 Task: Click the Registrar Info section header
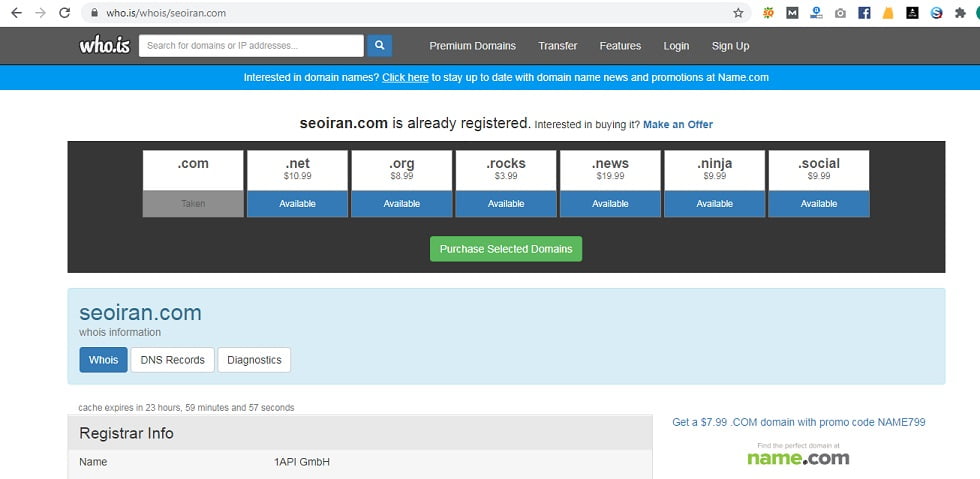pyautogui.click(x=360, y=433)
